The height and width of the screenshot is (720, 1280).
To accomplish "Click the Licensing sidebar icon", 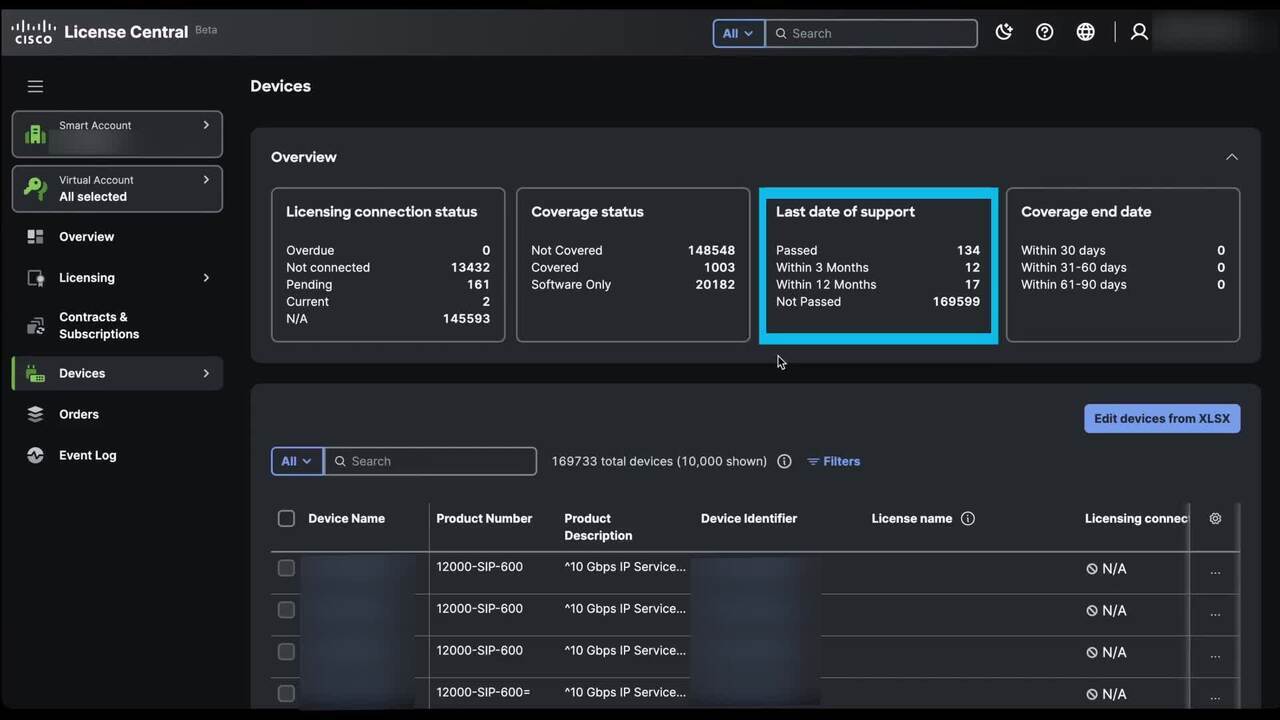I will pos(36,278).
